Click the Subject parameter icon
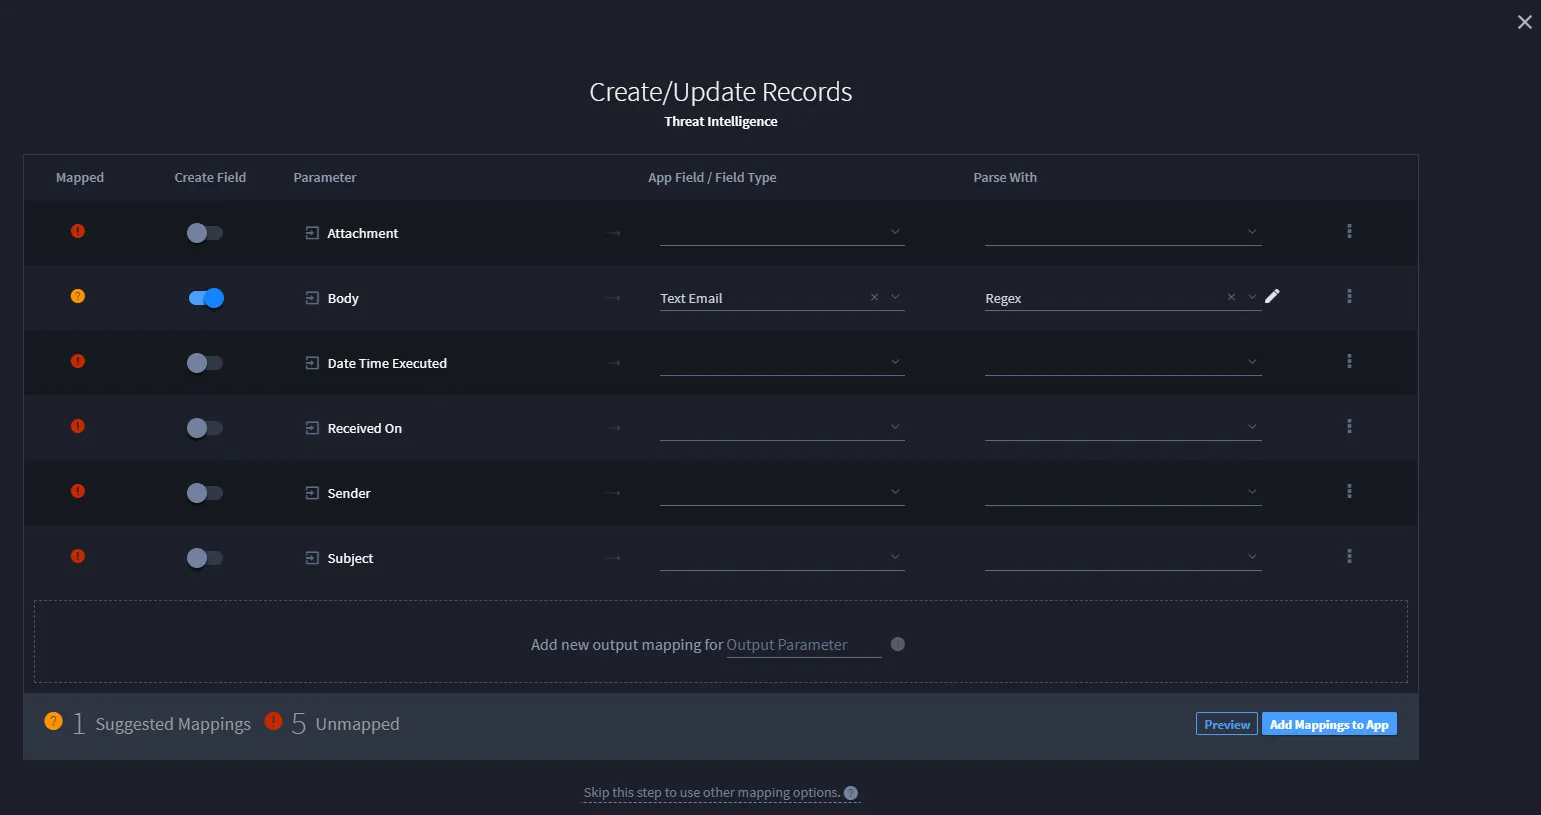Image resolution: width=1541 pixels, height=815 pixels. [312, 558]
